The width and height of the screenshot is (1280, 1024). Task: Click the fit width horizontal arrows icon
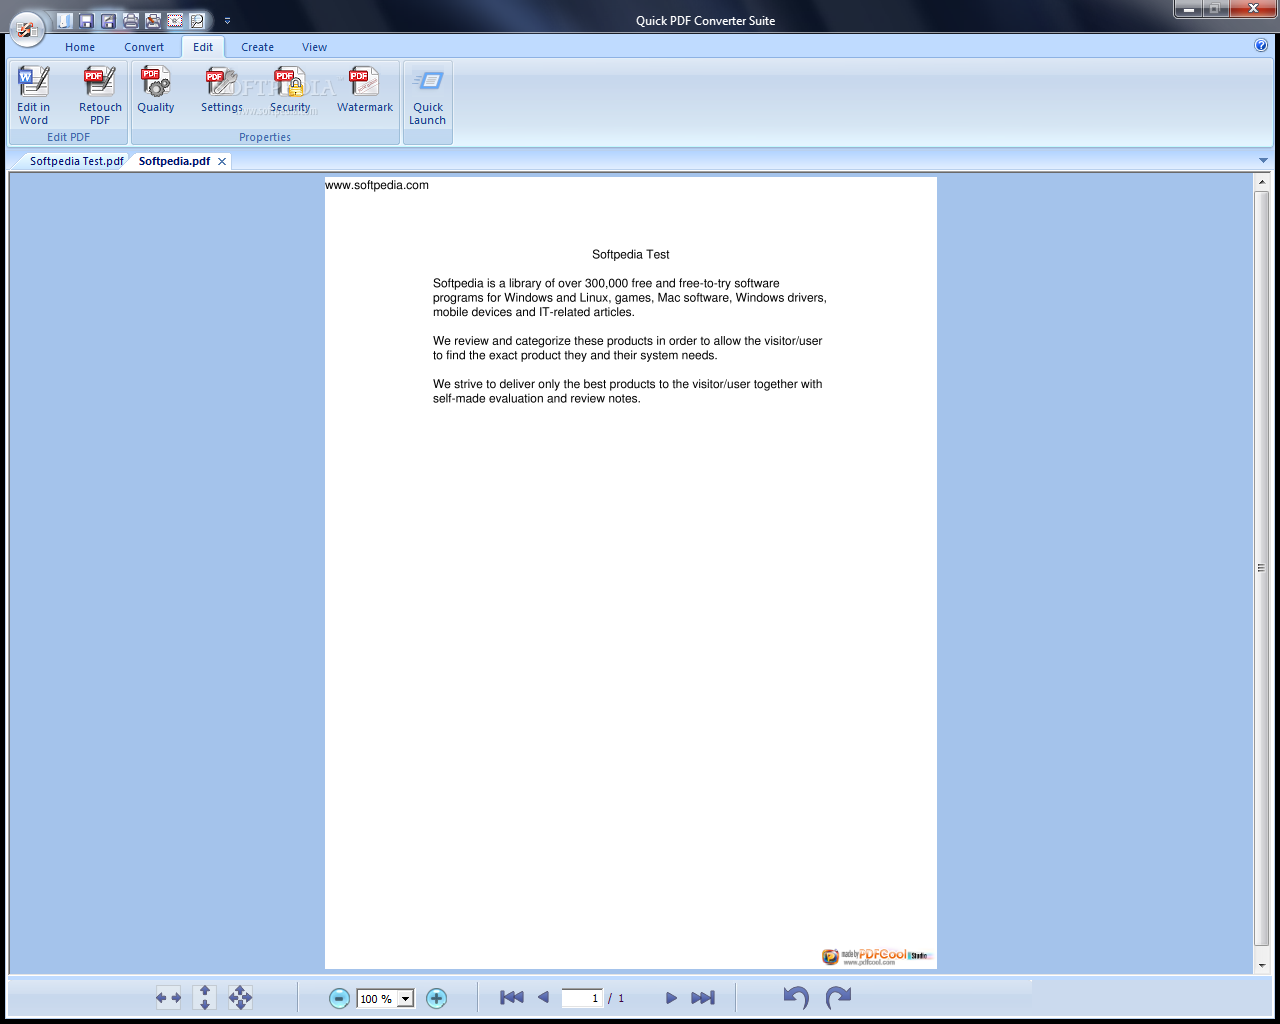click(x=168, y=997)
